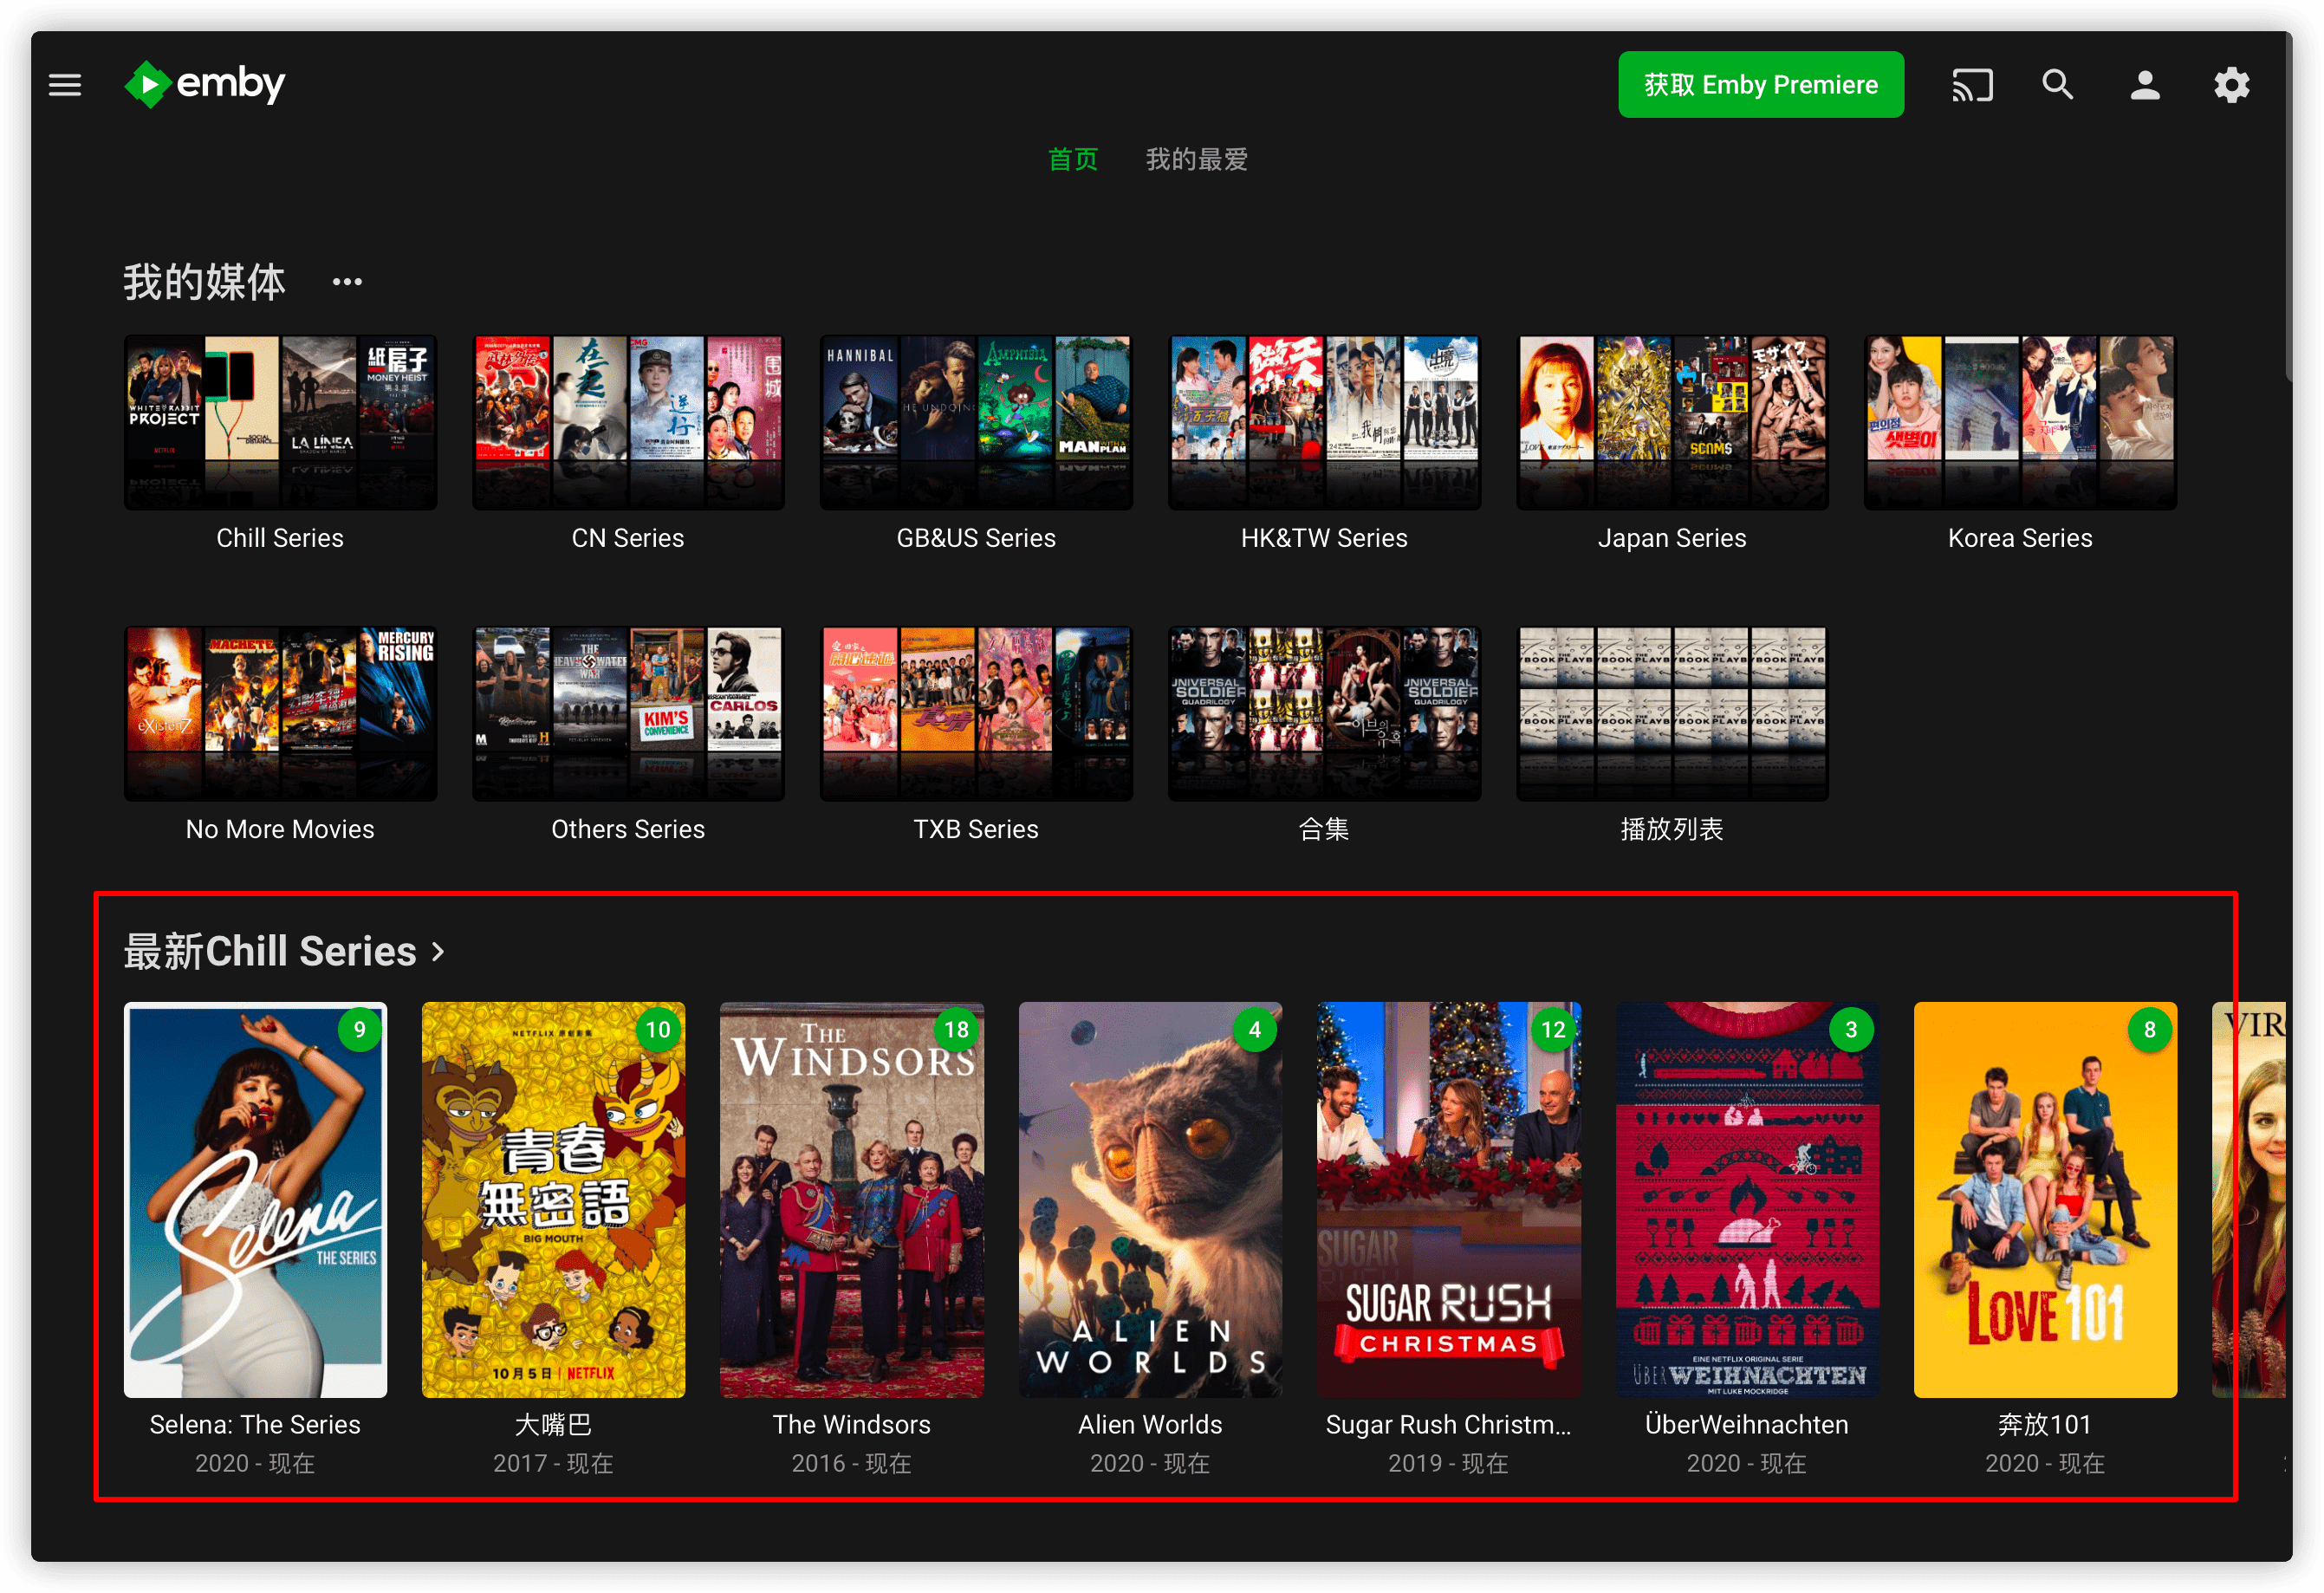Expand the 最新Chill Series section chevron
Image resolution: width=2324 pixels, height=1593 pixels.
pos(438,952)
